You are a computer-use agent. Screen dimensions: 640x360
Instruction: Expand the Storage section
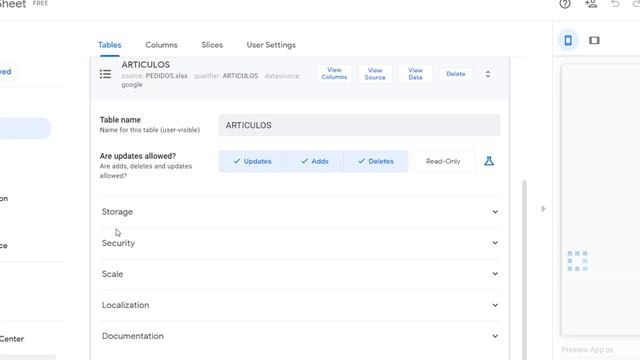pyautogui.click(x=300, y=212)
